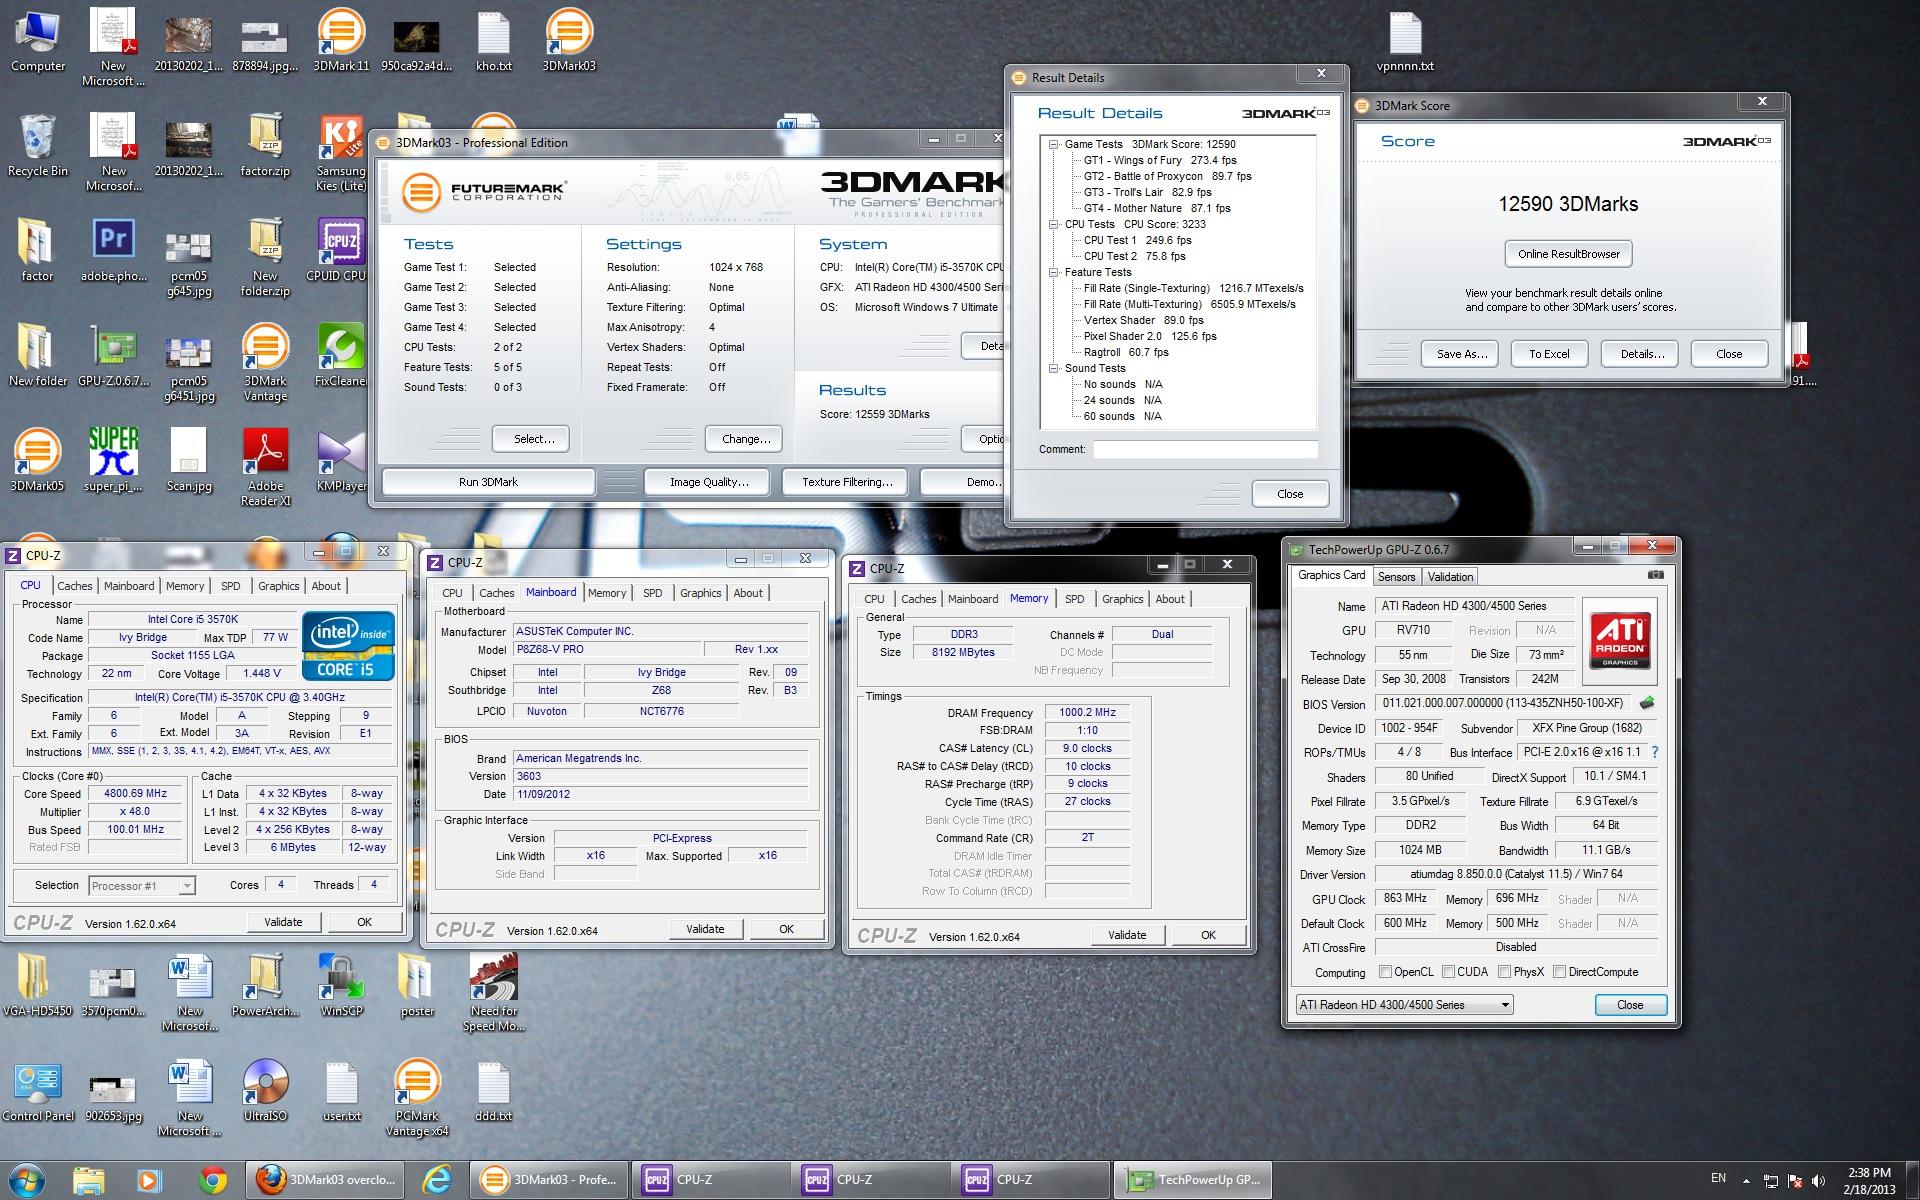The image size is (1920, 1200).
Task: Click the Comment input field
Action: point(1204,450)
